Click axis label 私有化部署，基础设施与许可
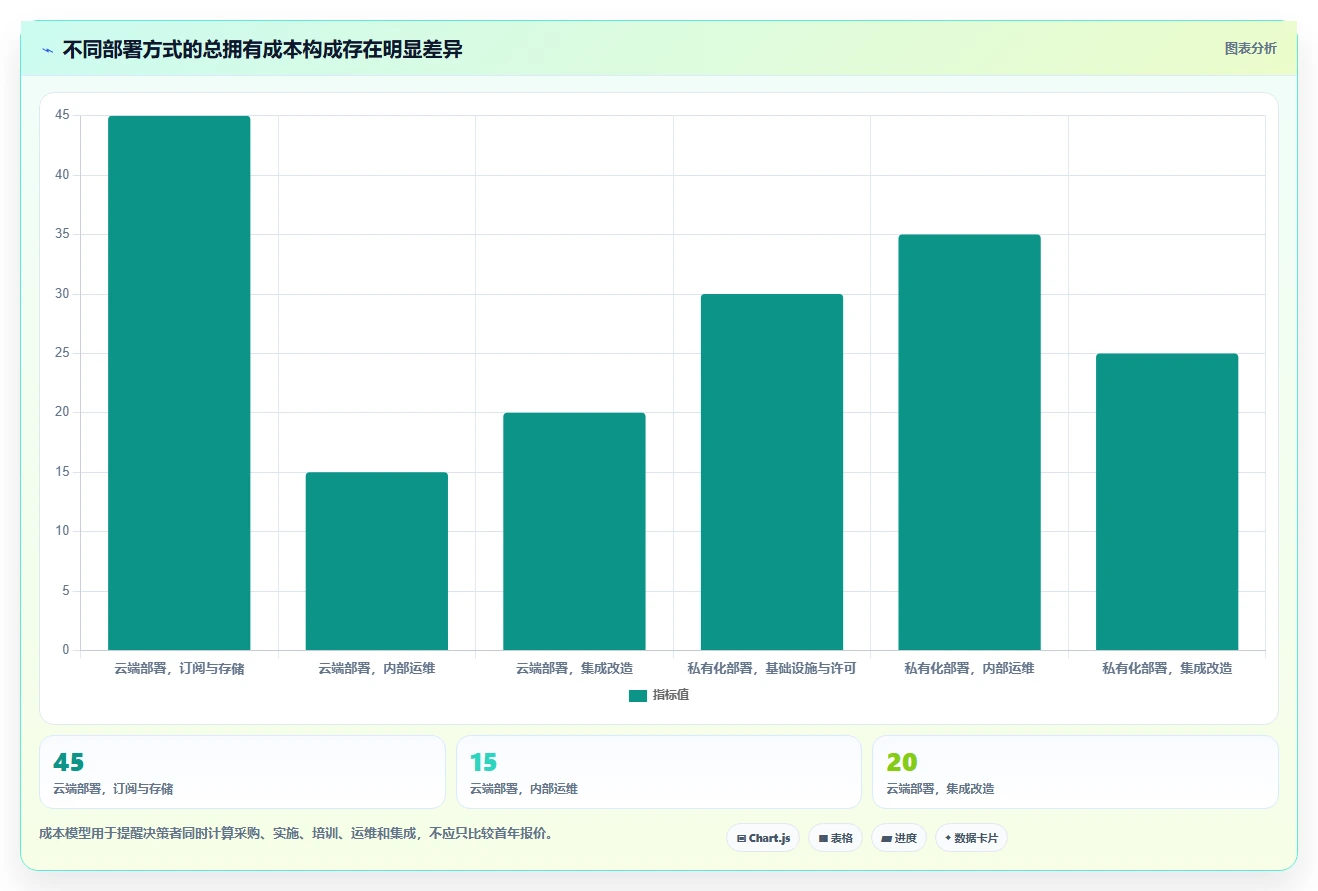1318x891 pixels. tap(772, 668)
